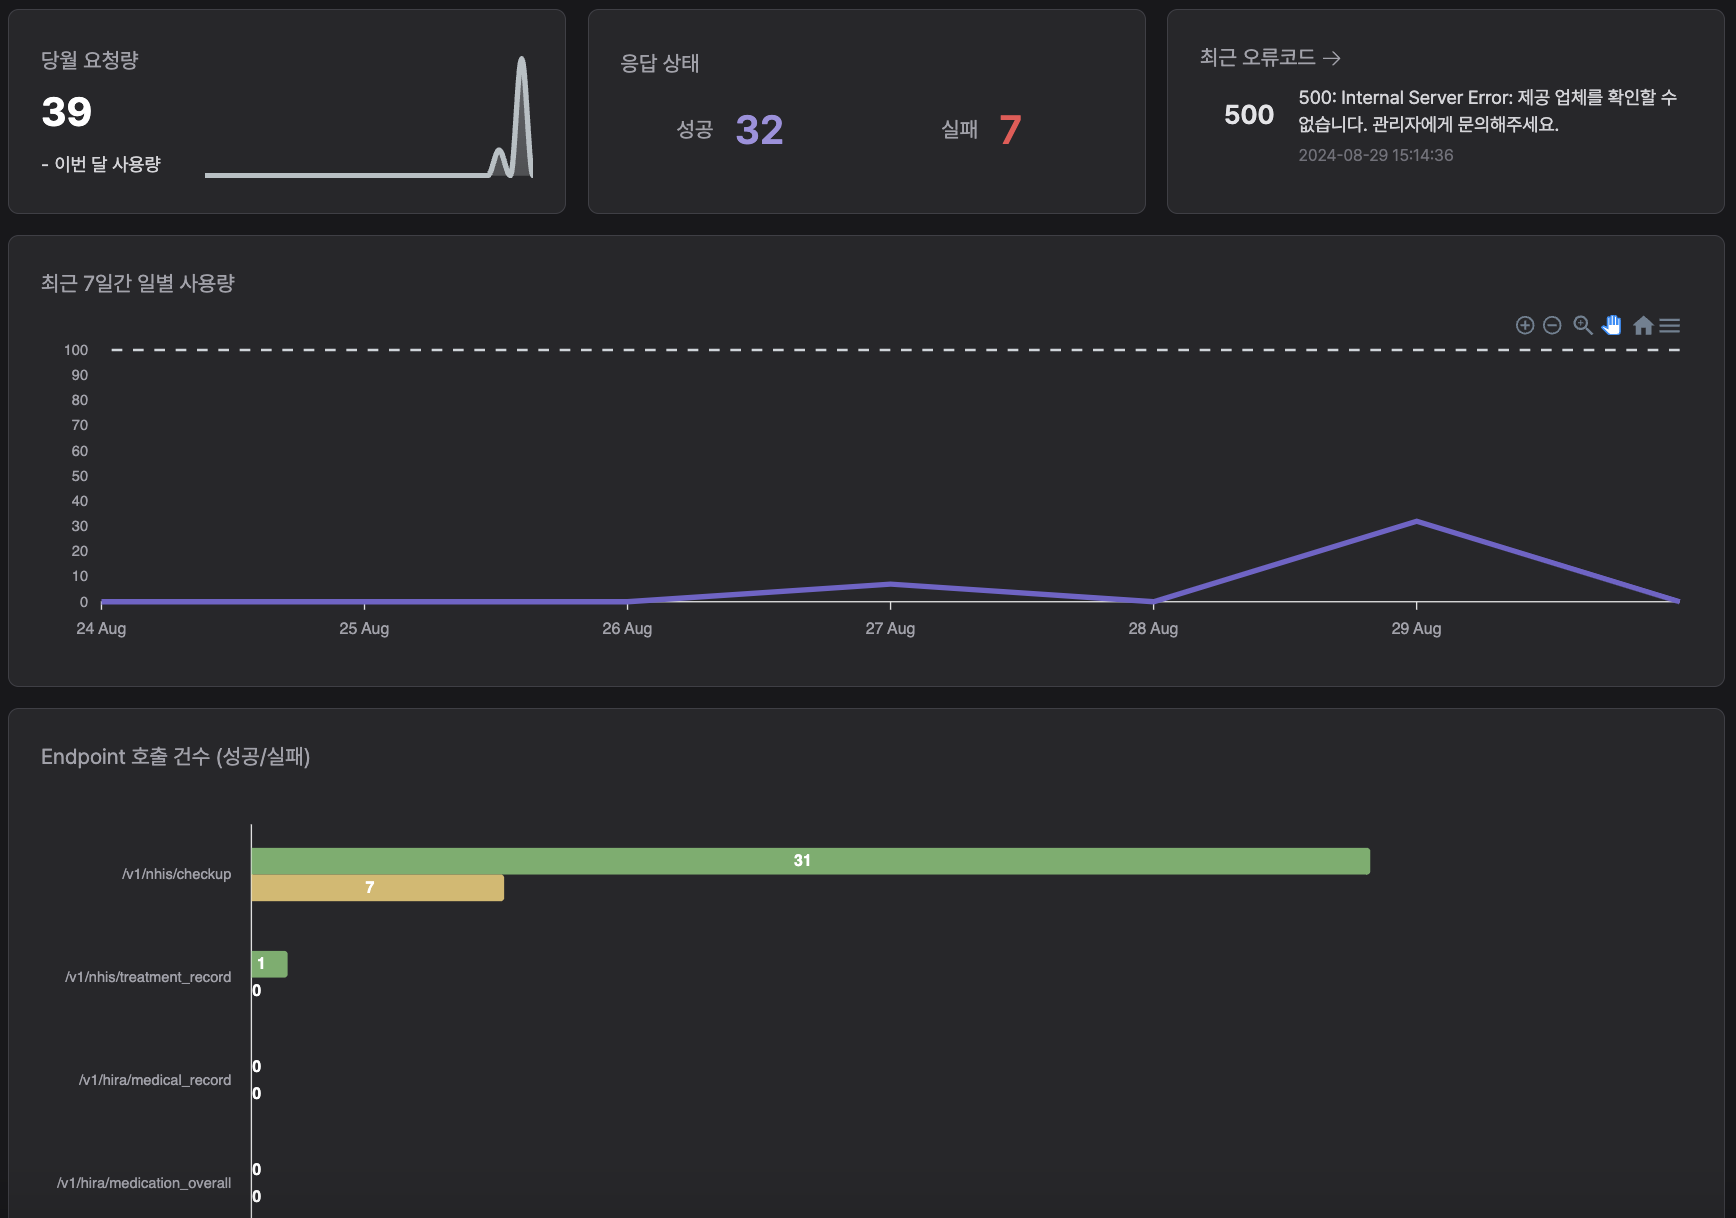Click the failure count 7 in red
1736x1218 pixels.
coord(1010,130)
